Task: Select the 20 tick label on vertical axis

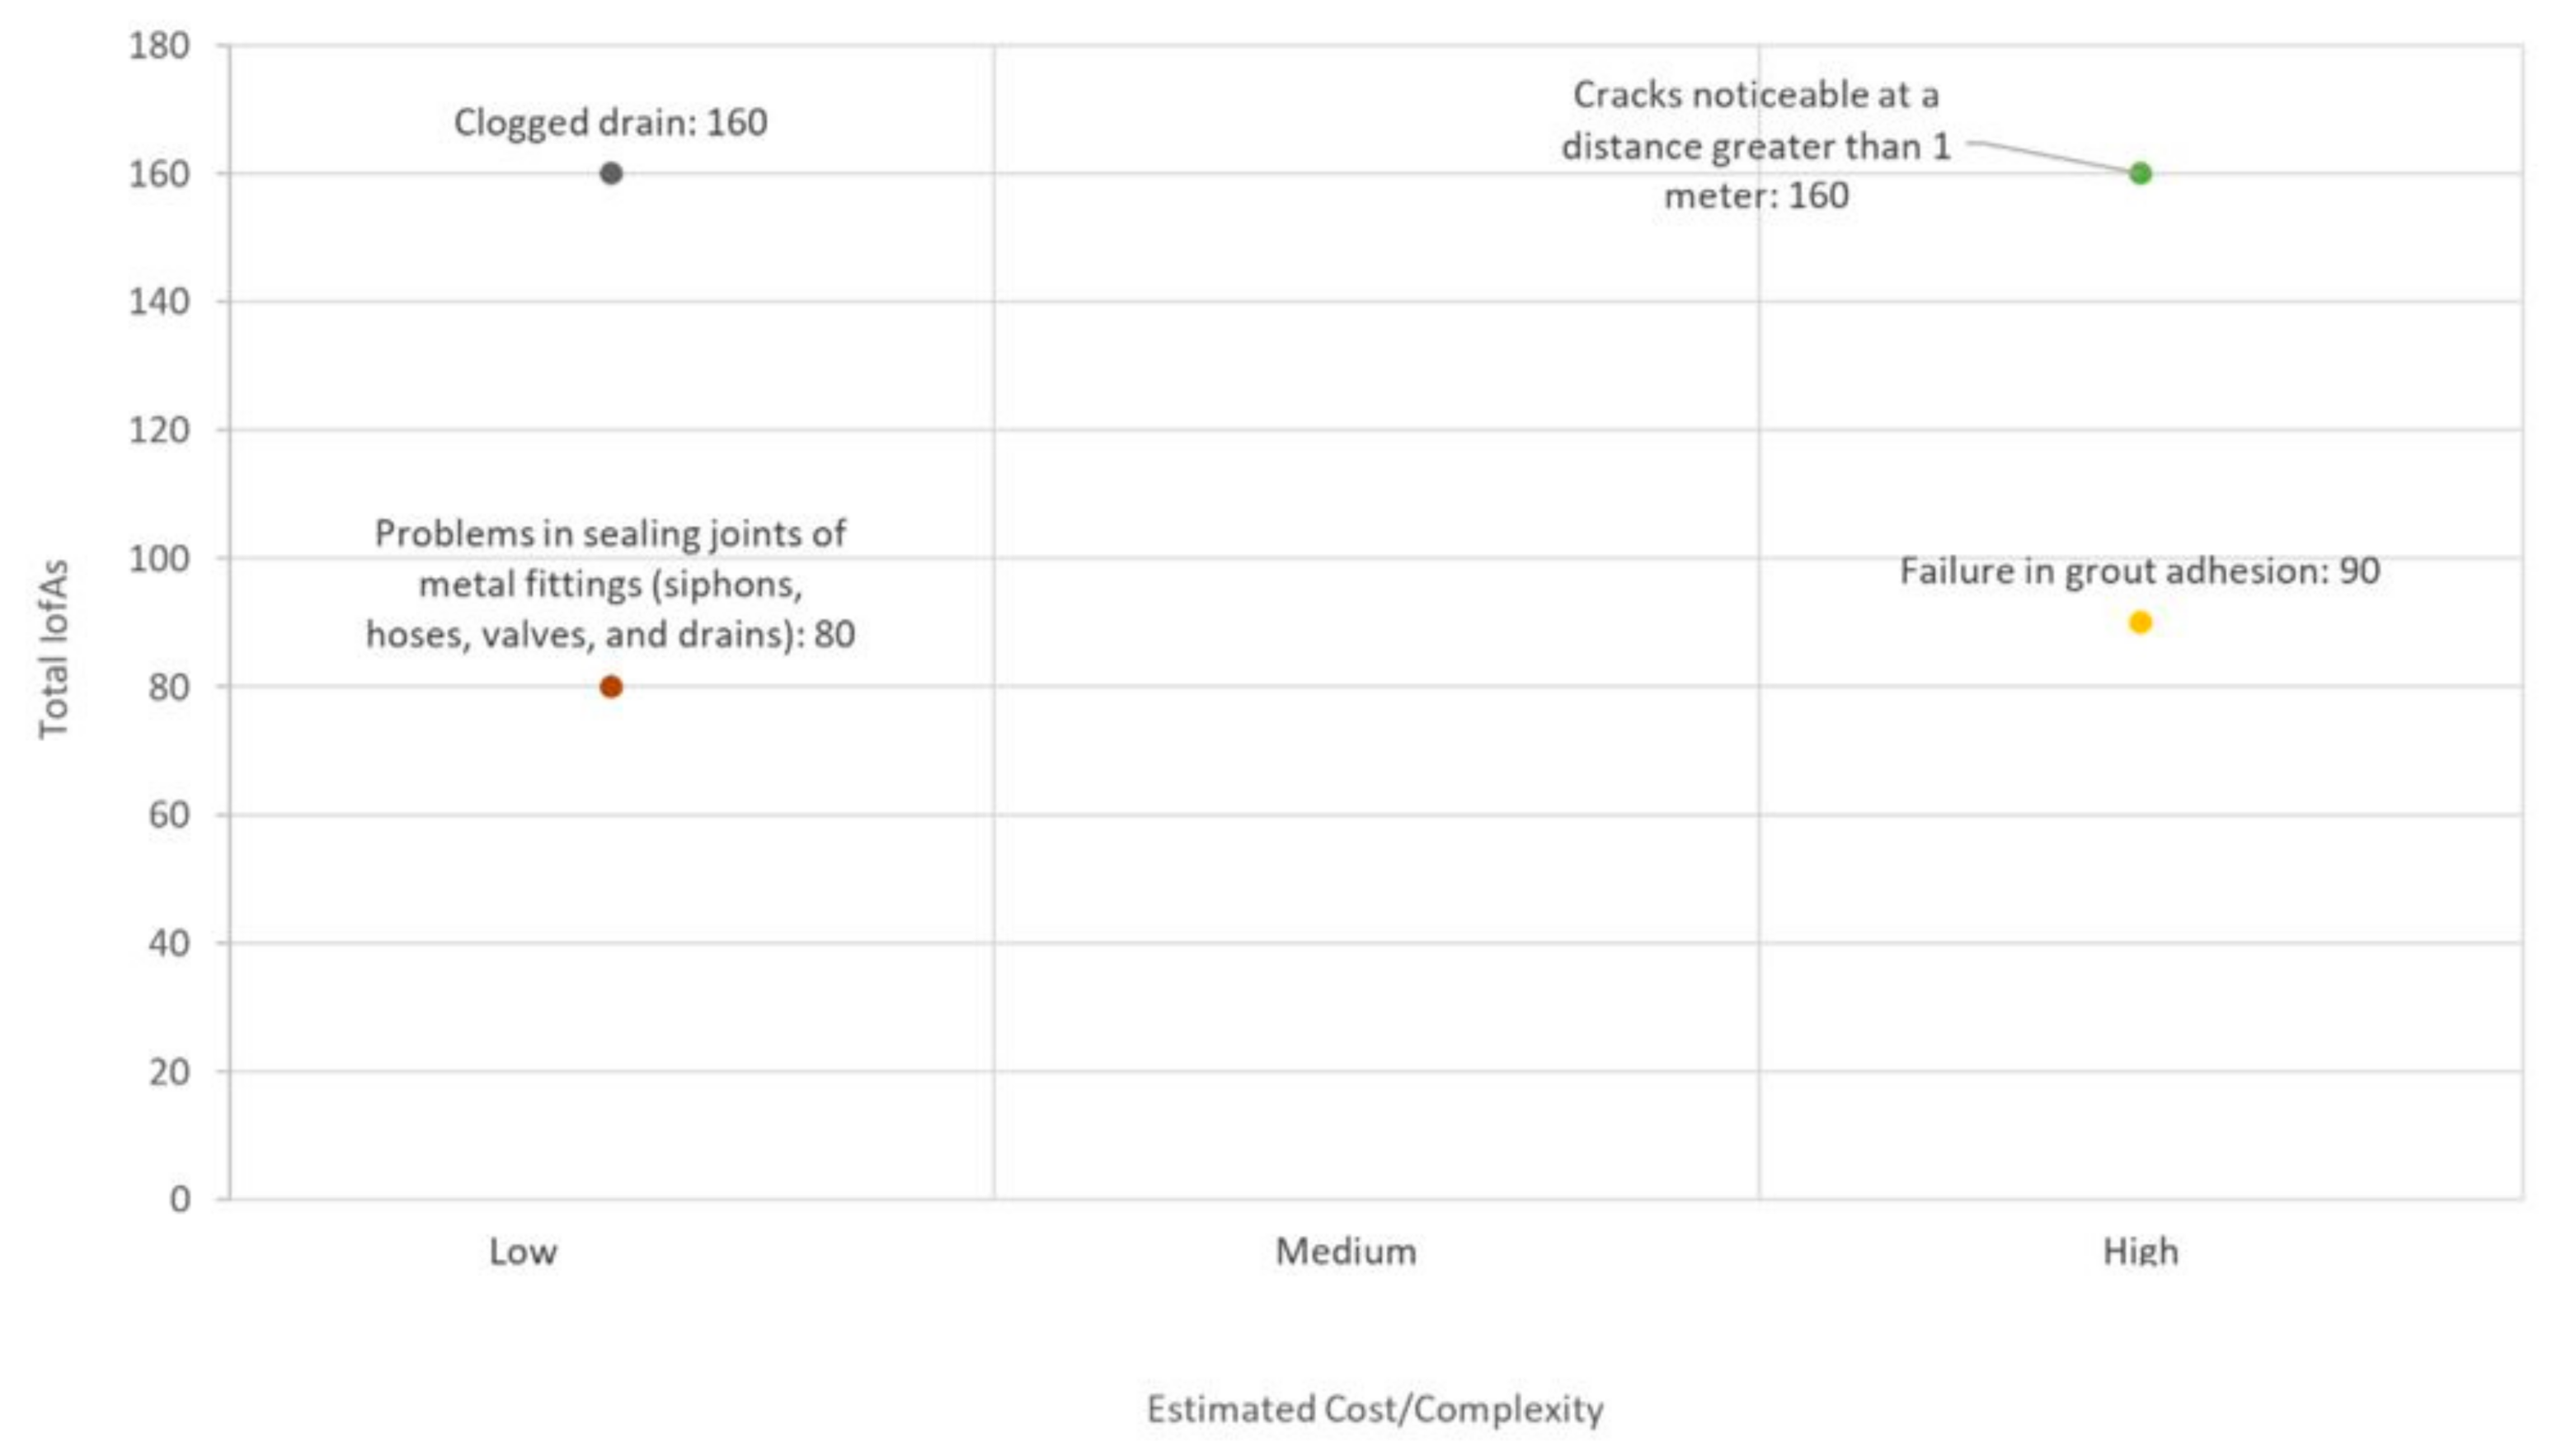Action: click(x=169, y=1071)
